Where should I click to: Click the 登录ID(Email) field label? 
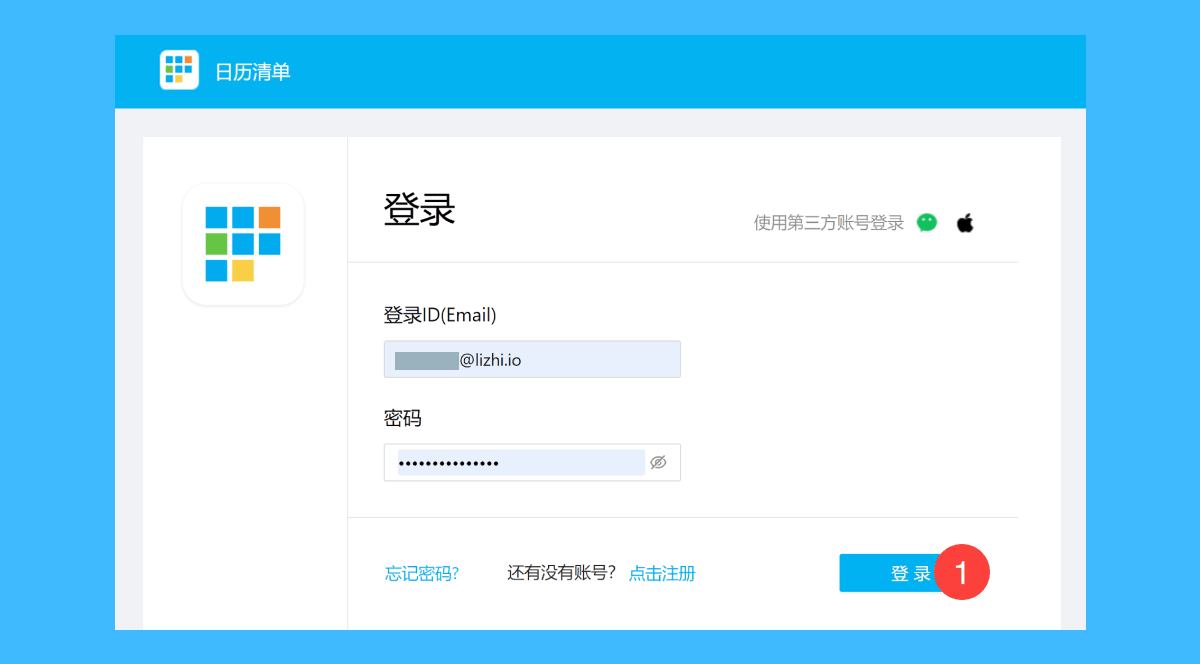click(440, 315)
